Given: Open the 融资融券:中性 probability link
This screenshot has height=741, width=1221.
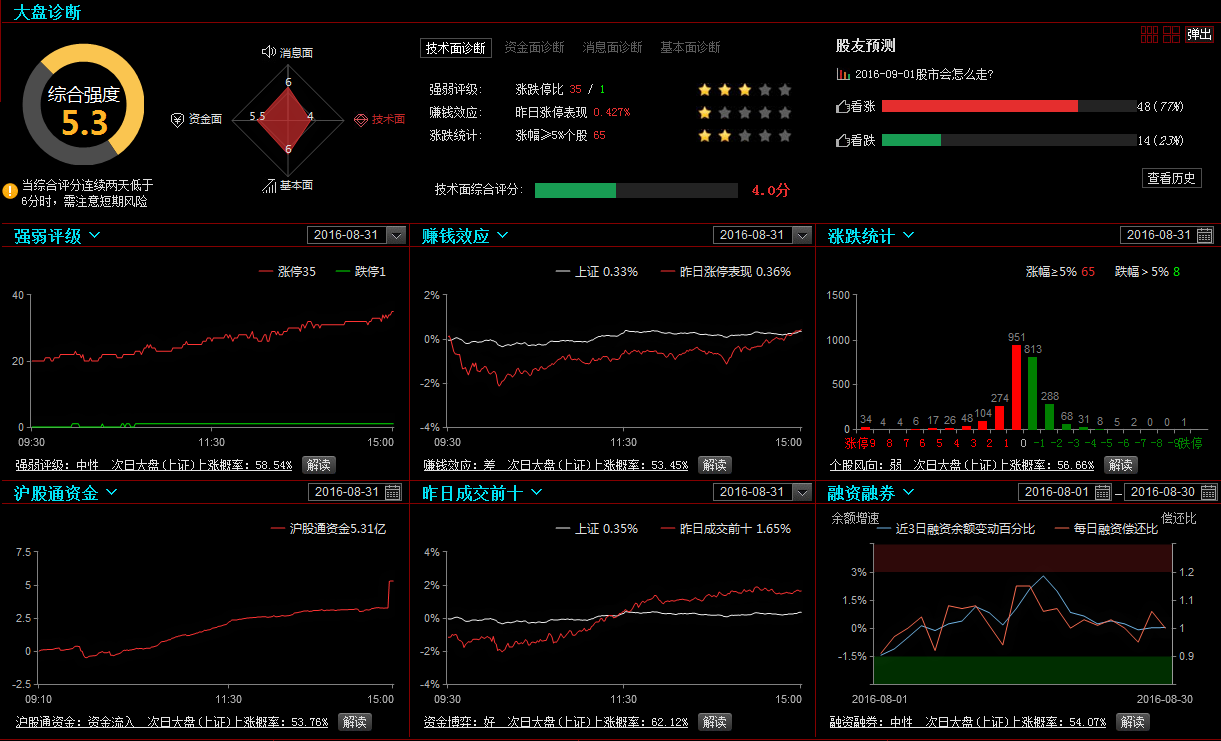Looking at the screenshot, I should (x=968, y=722).
